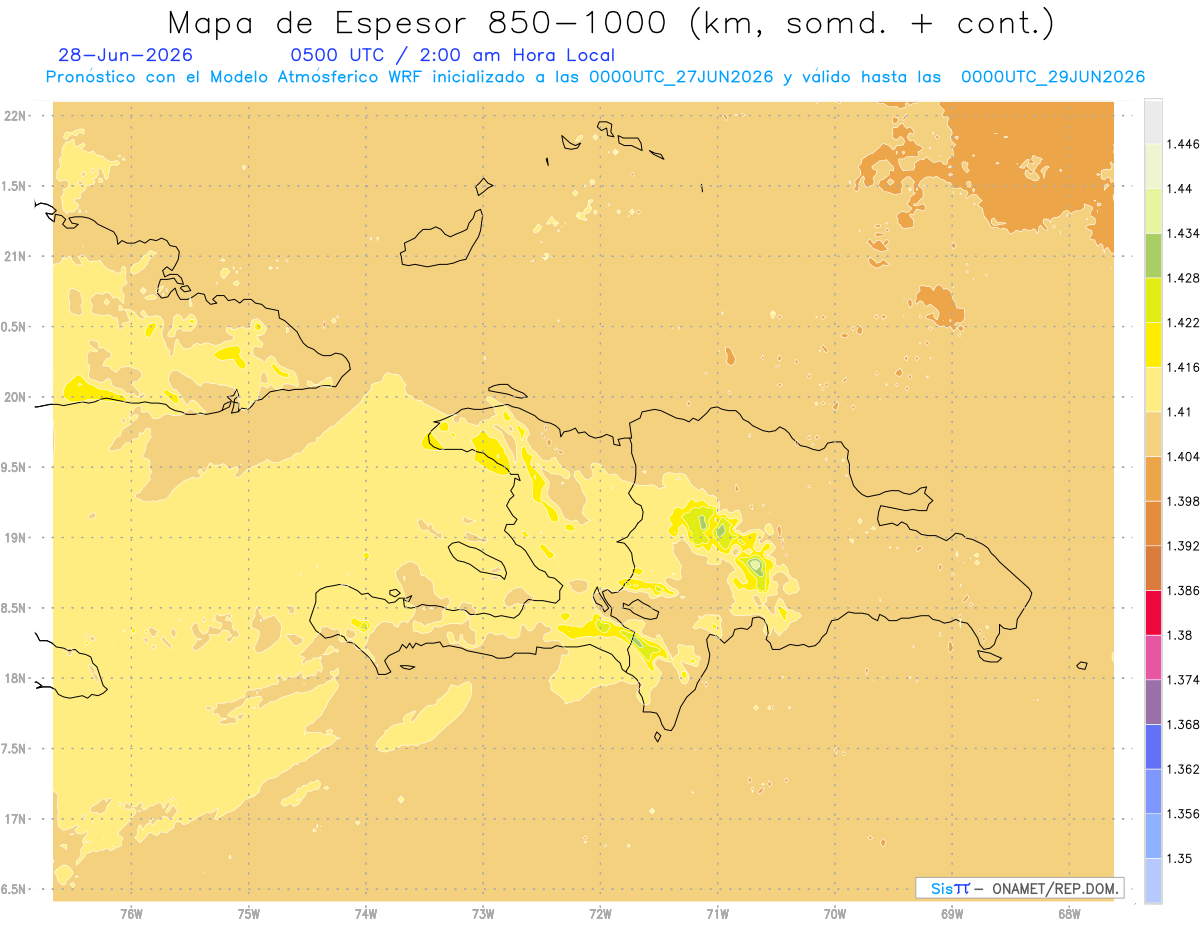The width and height of the screenshot is (1200, 927).
Task: Click the '9.5N' latitude label
Action: pyautogui.click(x=15, y=468)
